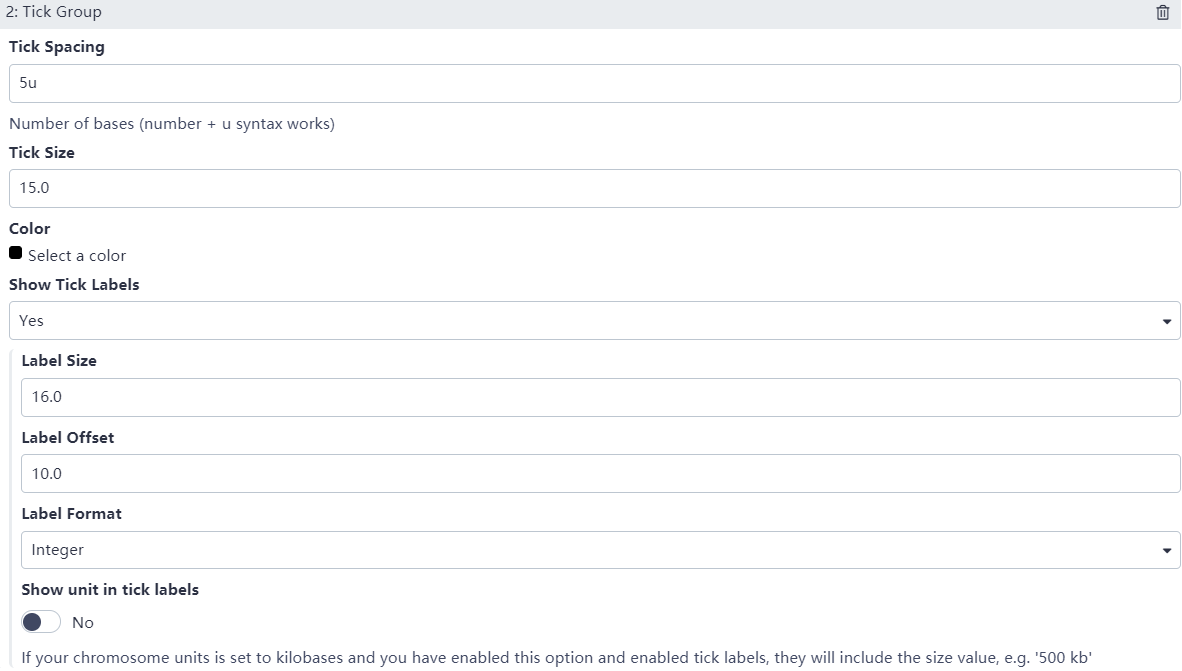Expand the Label Format dropdown
This screenshot has height=671, width=1182.
click(600, 550)
